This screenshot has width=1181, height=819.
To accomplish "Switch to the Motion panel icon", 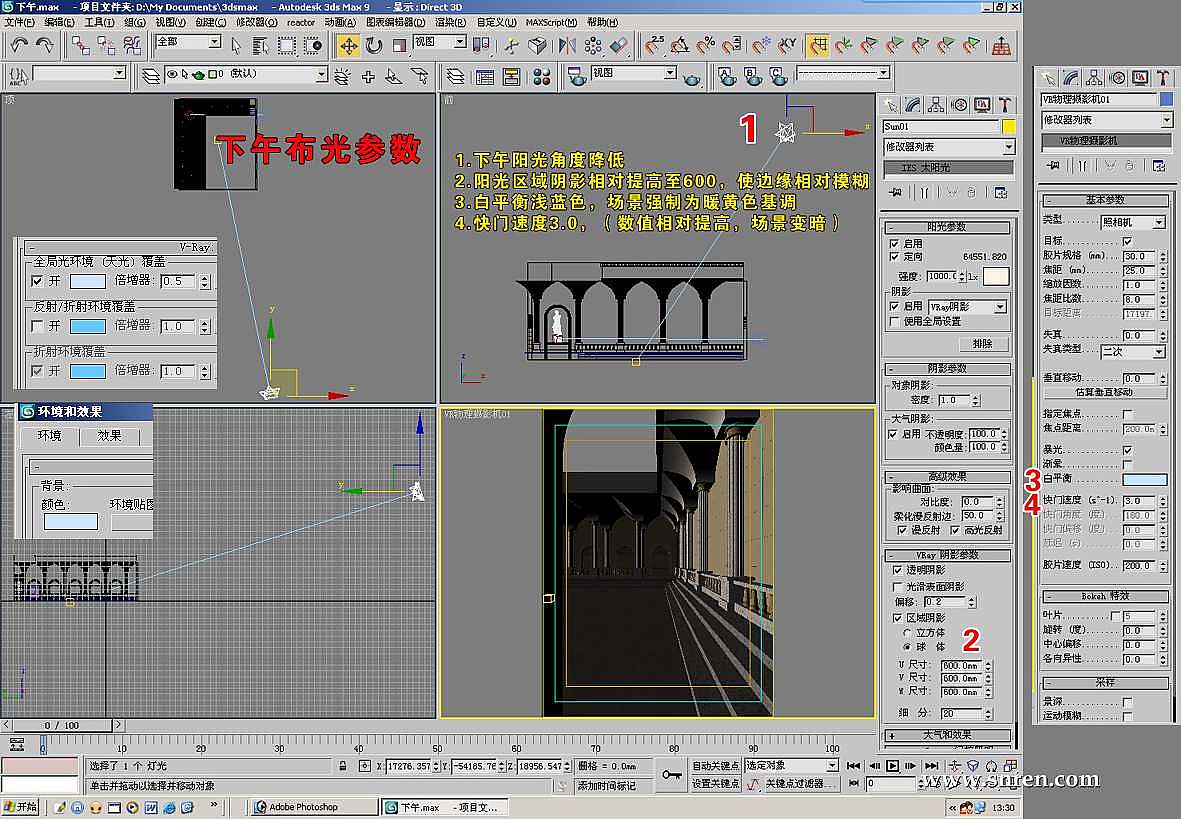I will tap(959, 104).
